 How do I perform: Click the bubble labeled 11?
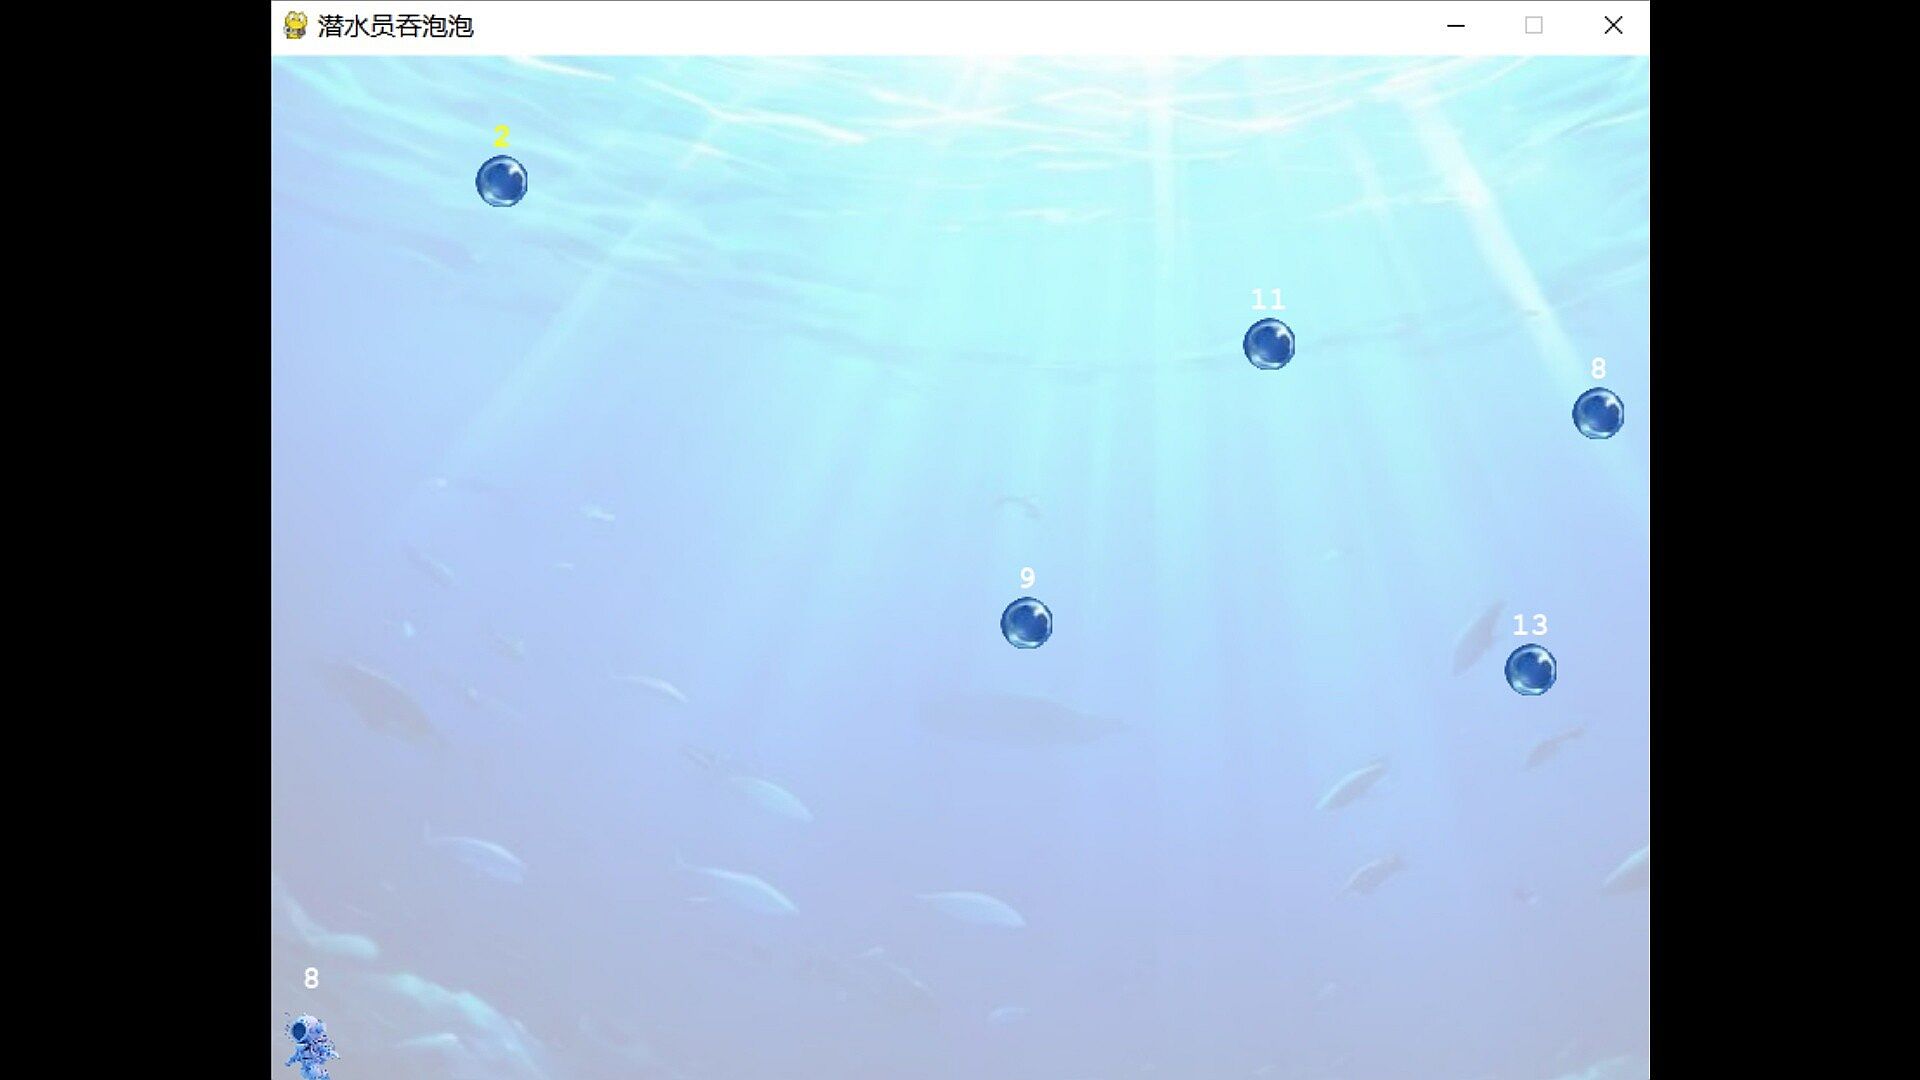point(1268,344)
